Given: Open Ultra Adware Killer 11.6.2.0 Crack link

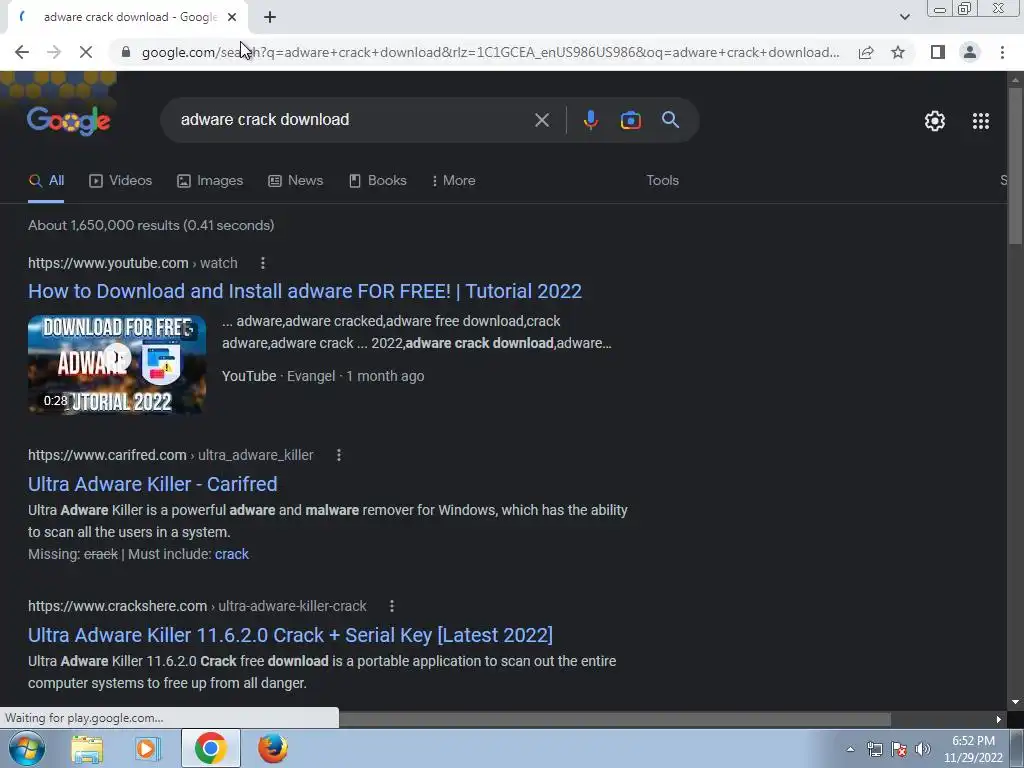Looking at the screenshot, I should pyautogui.click(x=291, y=635).
